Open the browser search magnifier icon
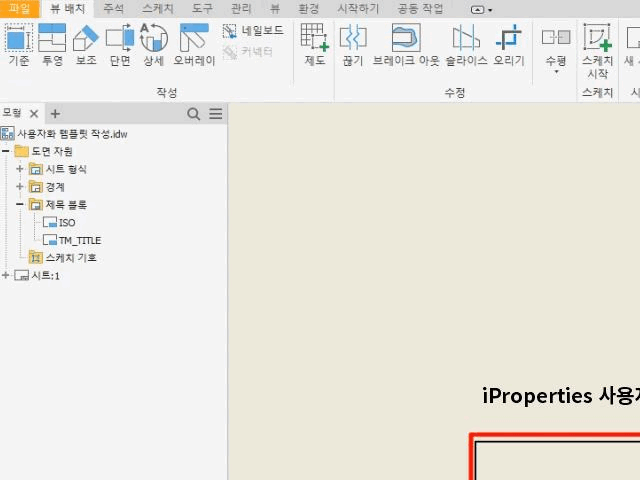 pyautogui.click(x=193, y=114)
